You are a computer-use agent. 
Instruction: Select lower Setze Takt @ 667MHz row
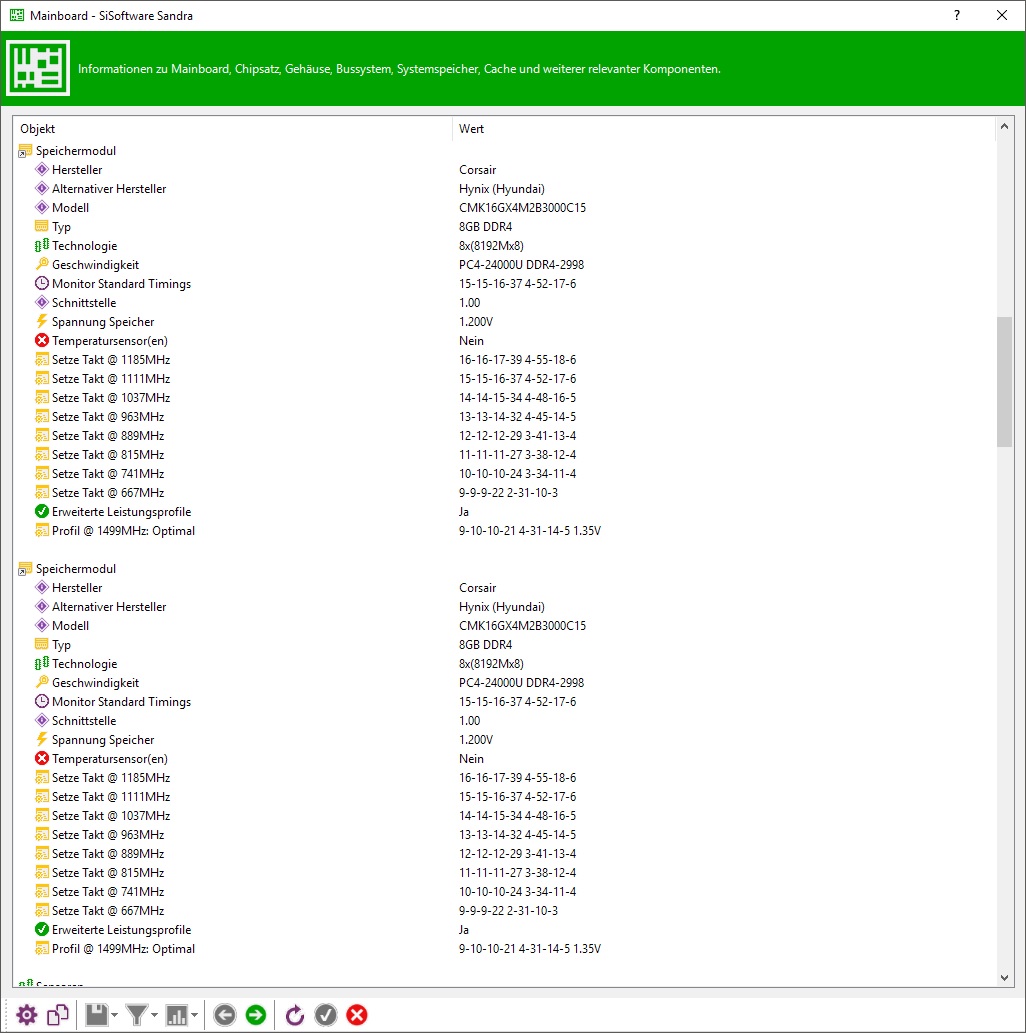tap(505, 911)
